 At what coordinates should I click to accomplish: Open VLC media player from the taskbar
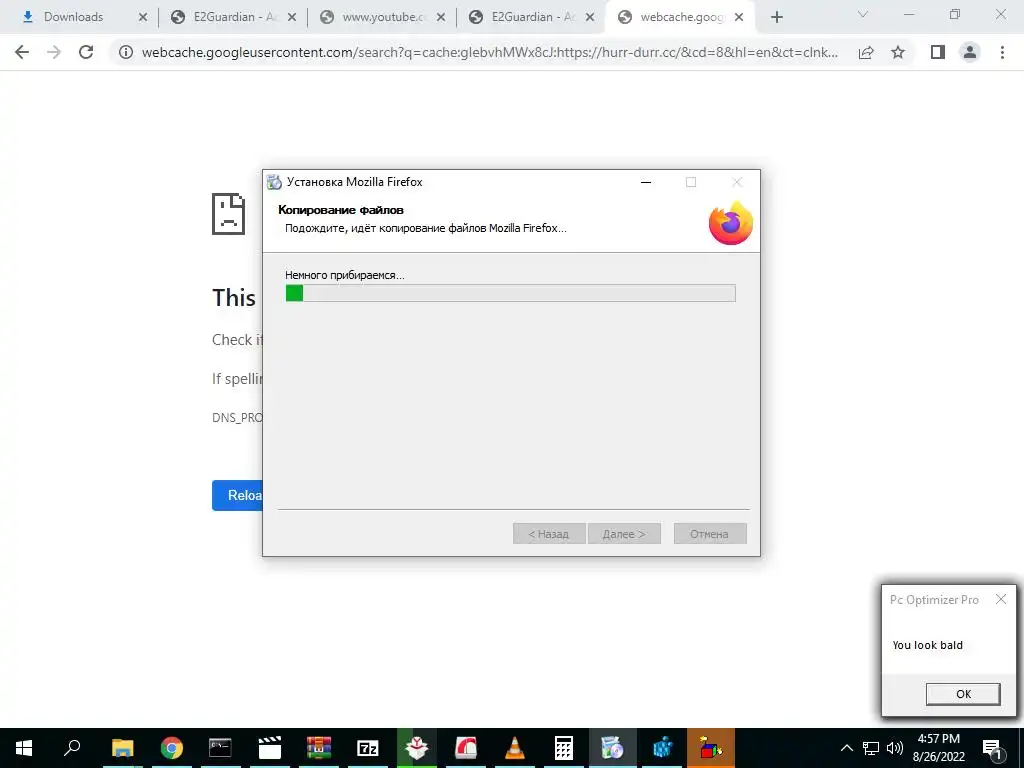(x=515, y=748)
